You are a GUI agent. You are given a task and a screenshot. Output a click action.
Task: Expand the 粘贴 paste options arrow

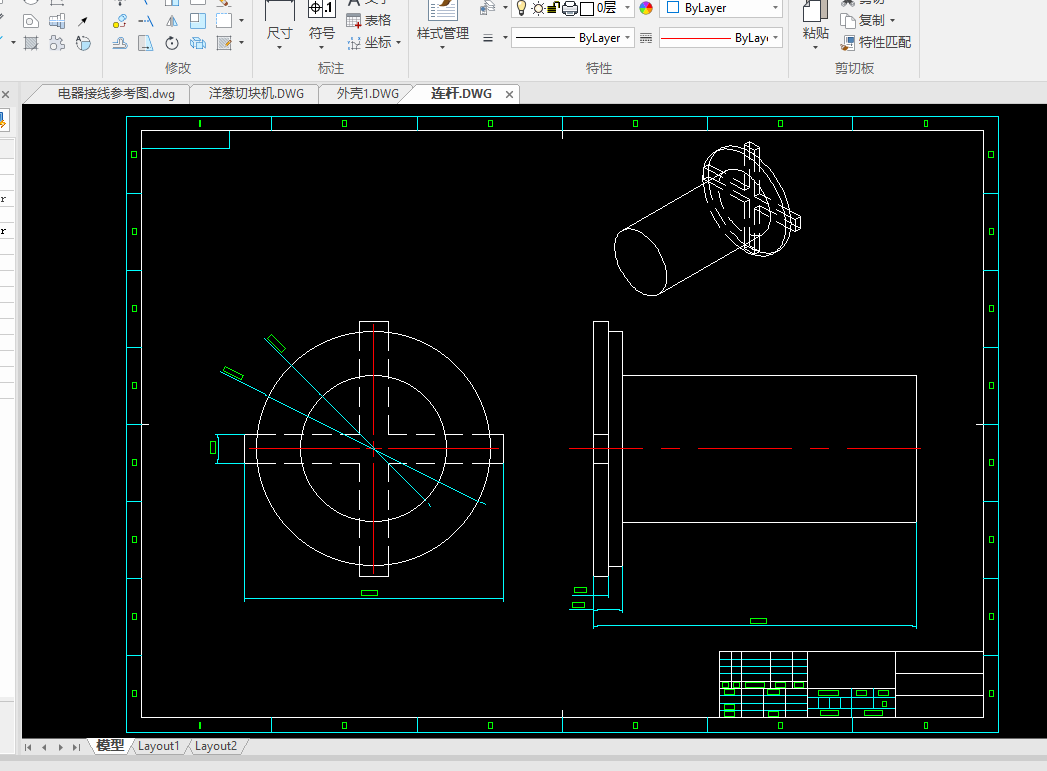click(x=815, y=47)
